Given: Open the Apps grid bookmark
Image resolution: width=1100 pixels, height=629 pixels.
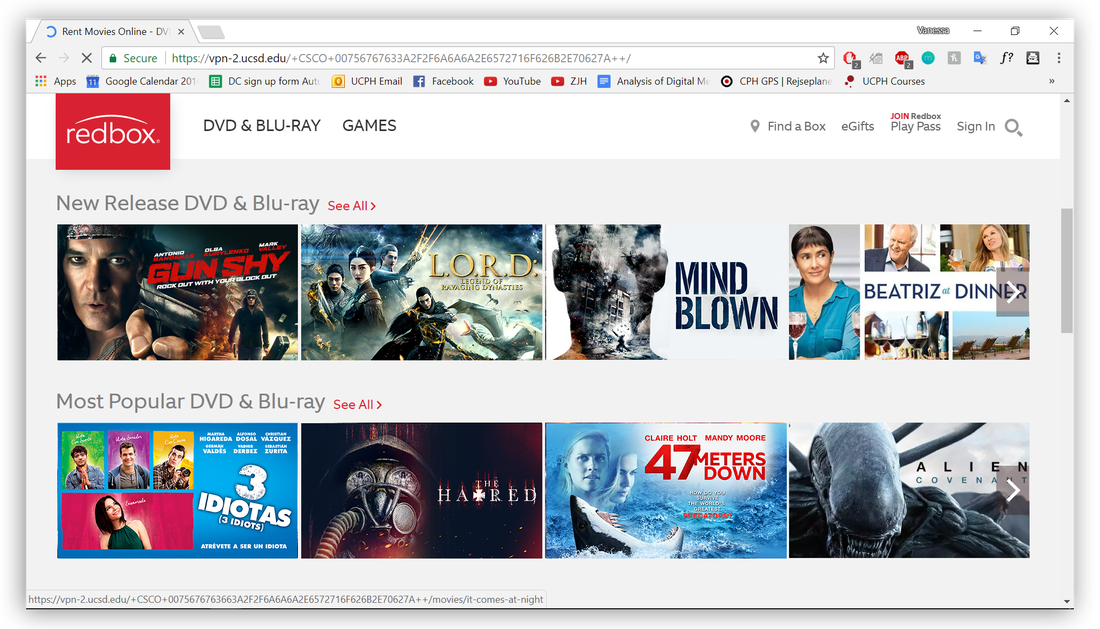Looking at the screenshot, I should click(x=55, y=81).
